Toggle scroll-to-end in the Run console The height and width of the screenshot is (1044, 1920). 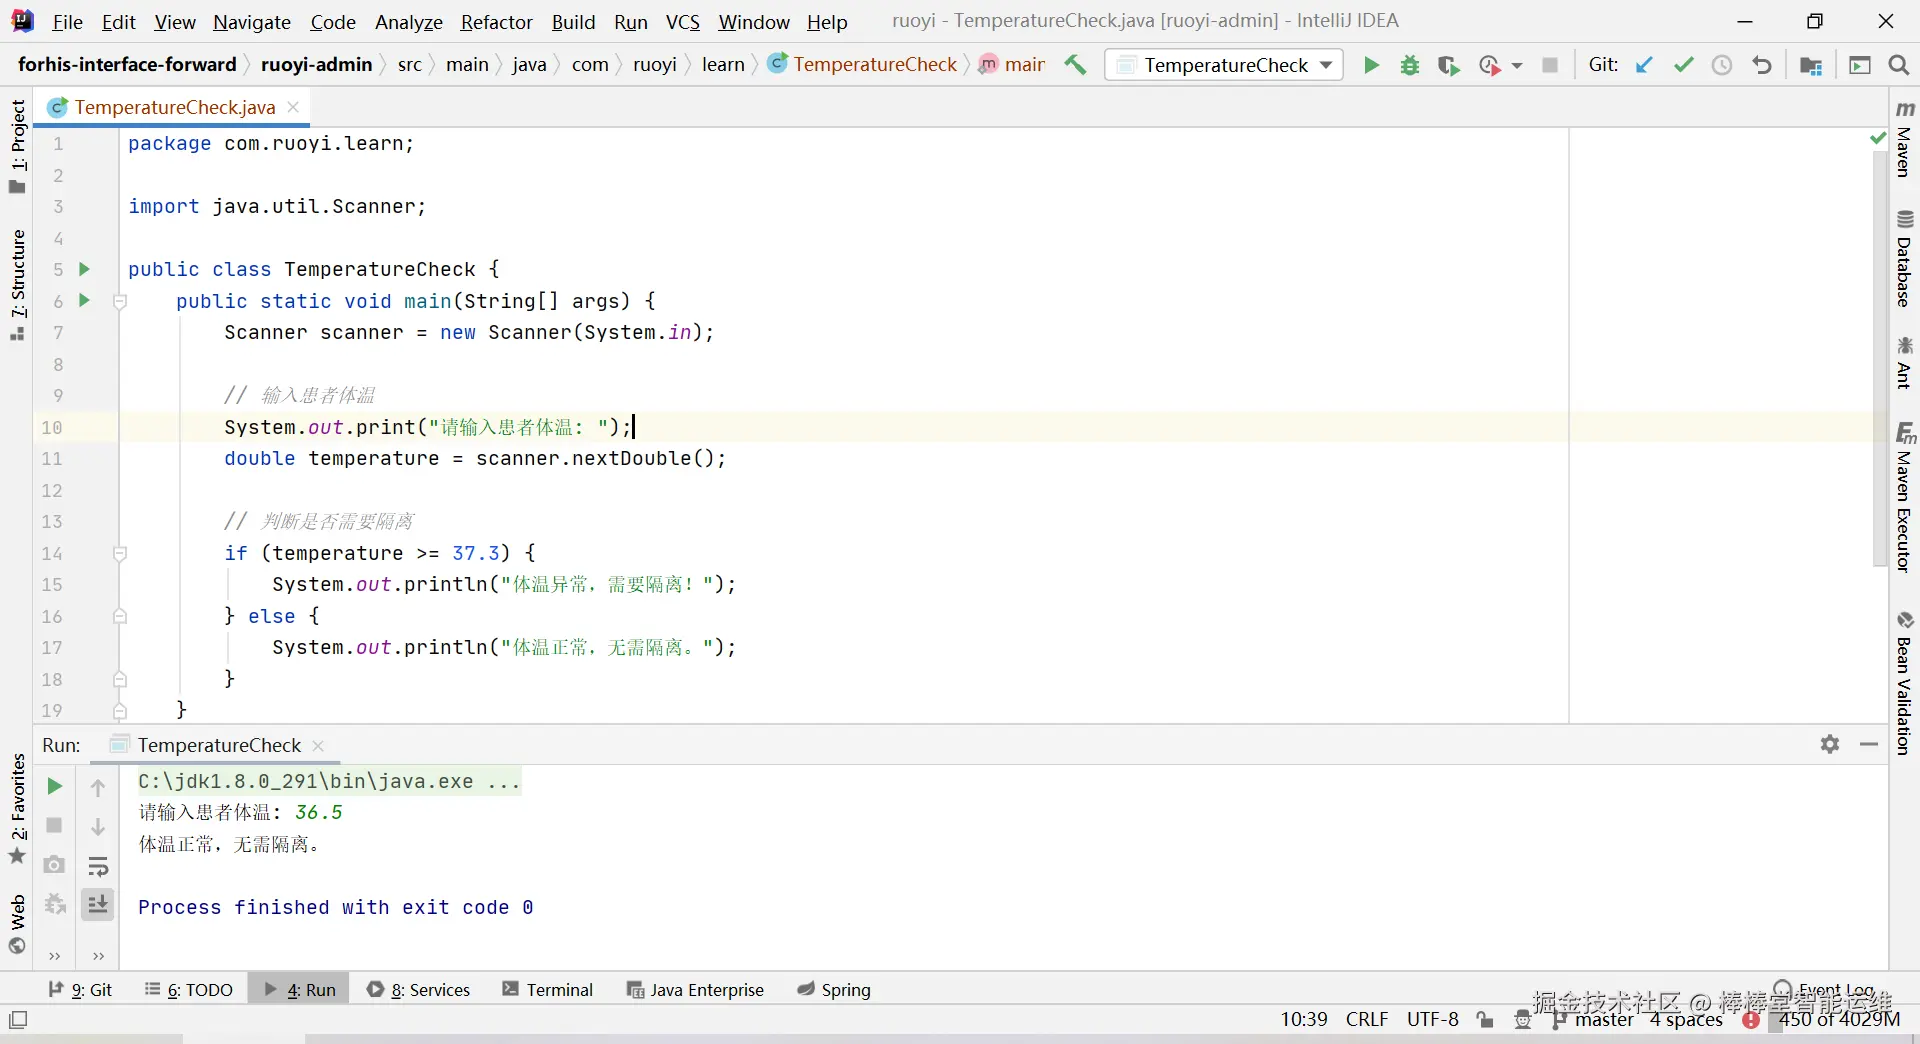click(98, 905)
